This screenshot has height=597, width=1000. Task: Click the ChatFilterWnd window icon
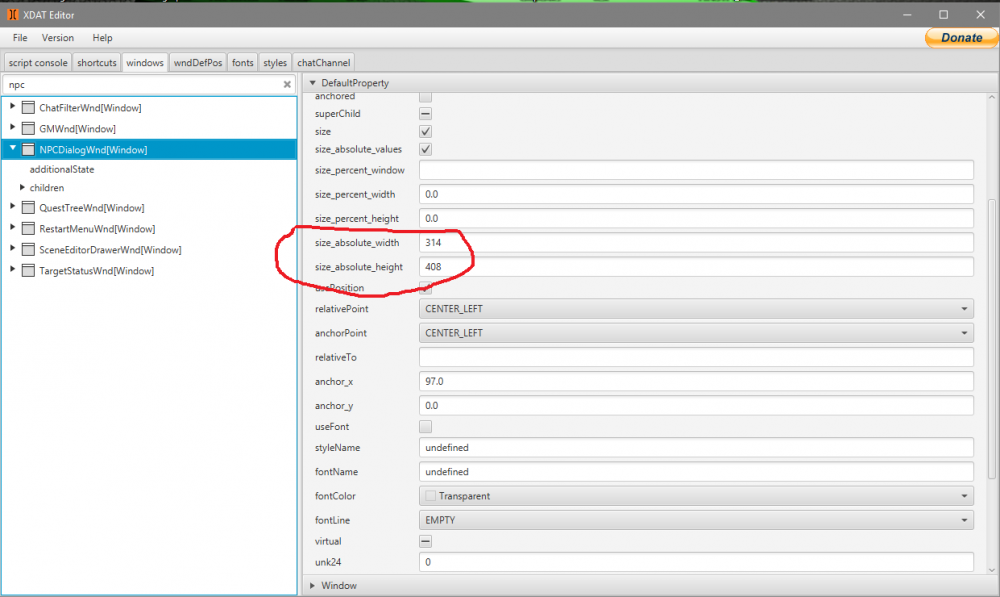[29, 108]
